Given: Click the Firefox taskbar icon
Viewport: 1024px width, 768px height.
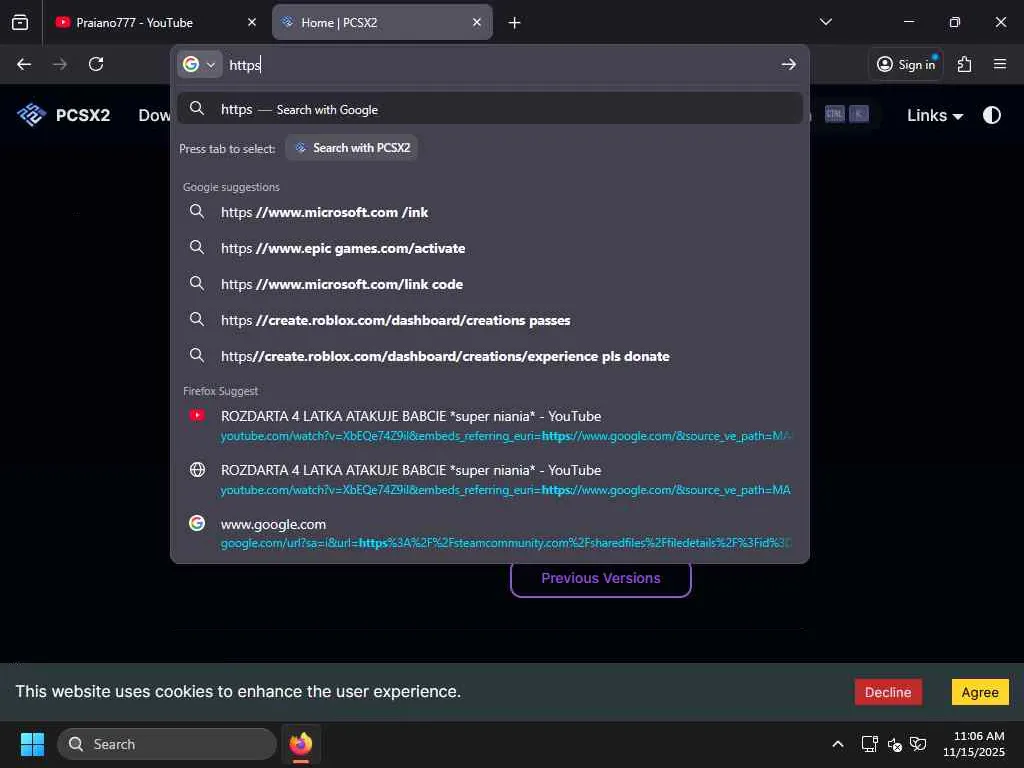Looking at the screenshot, I should click(x=300, y=744).
